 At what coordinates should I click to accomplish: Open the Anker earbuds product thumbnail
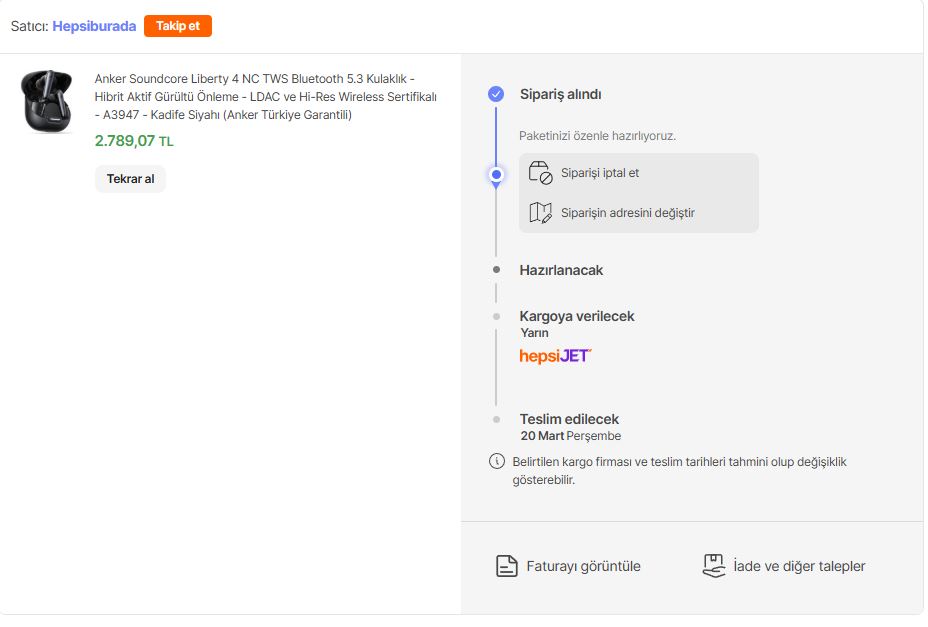tap(45, 100)
